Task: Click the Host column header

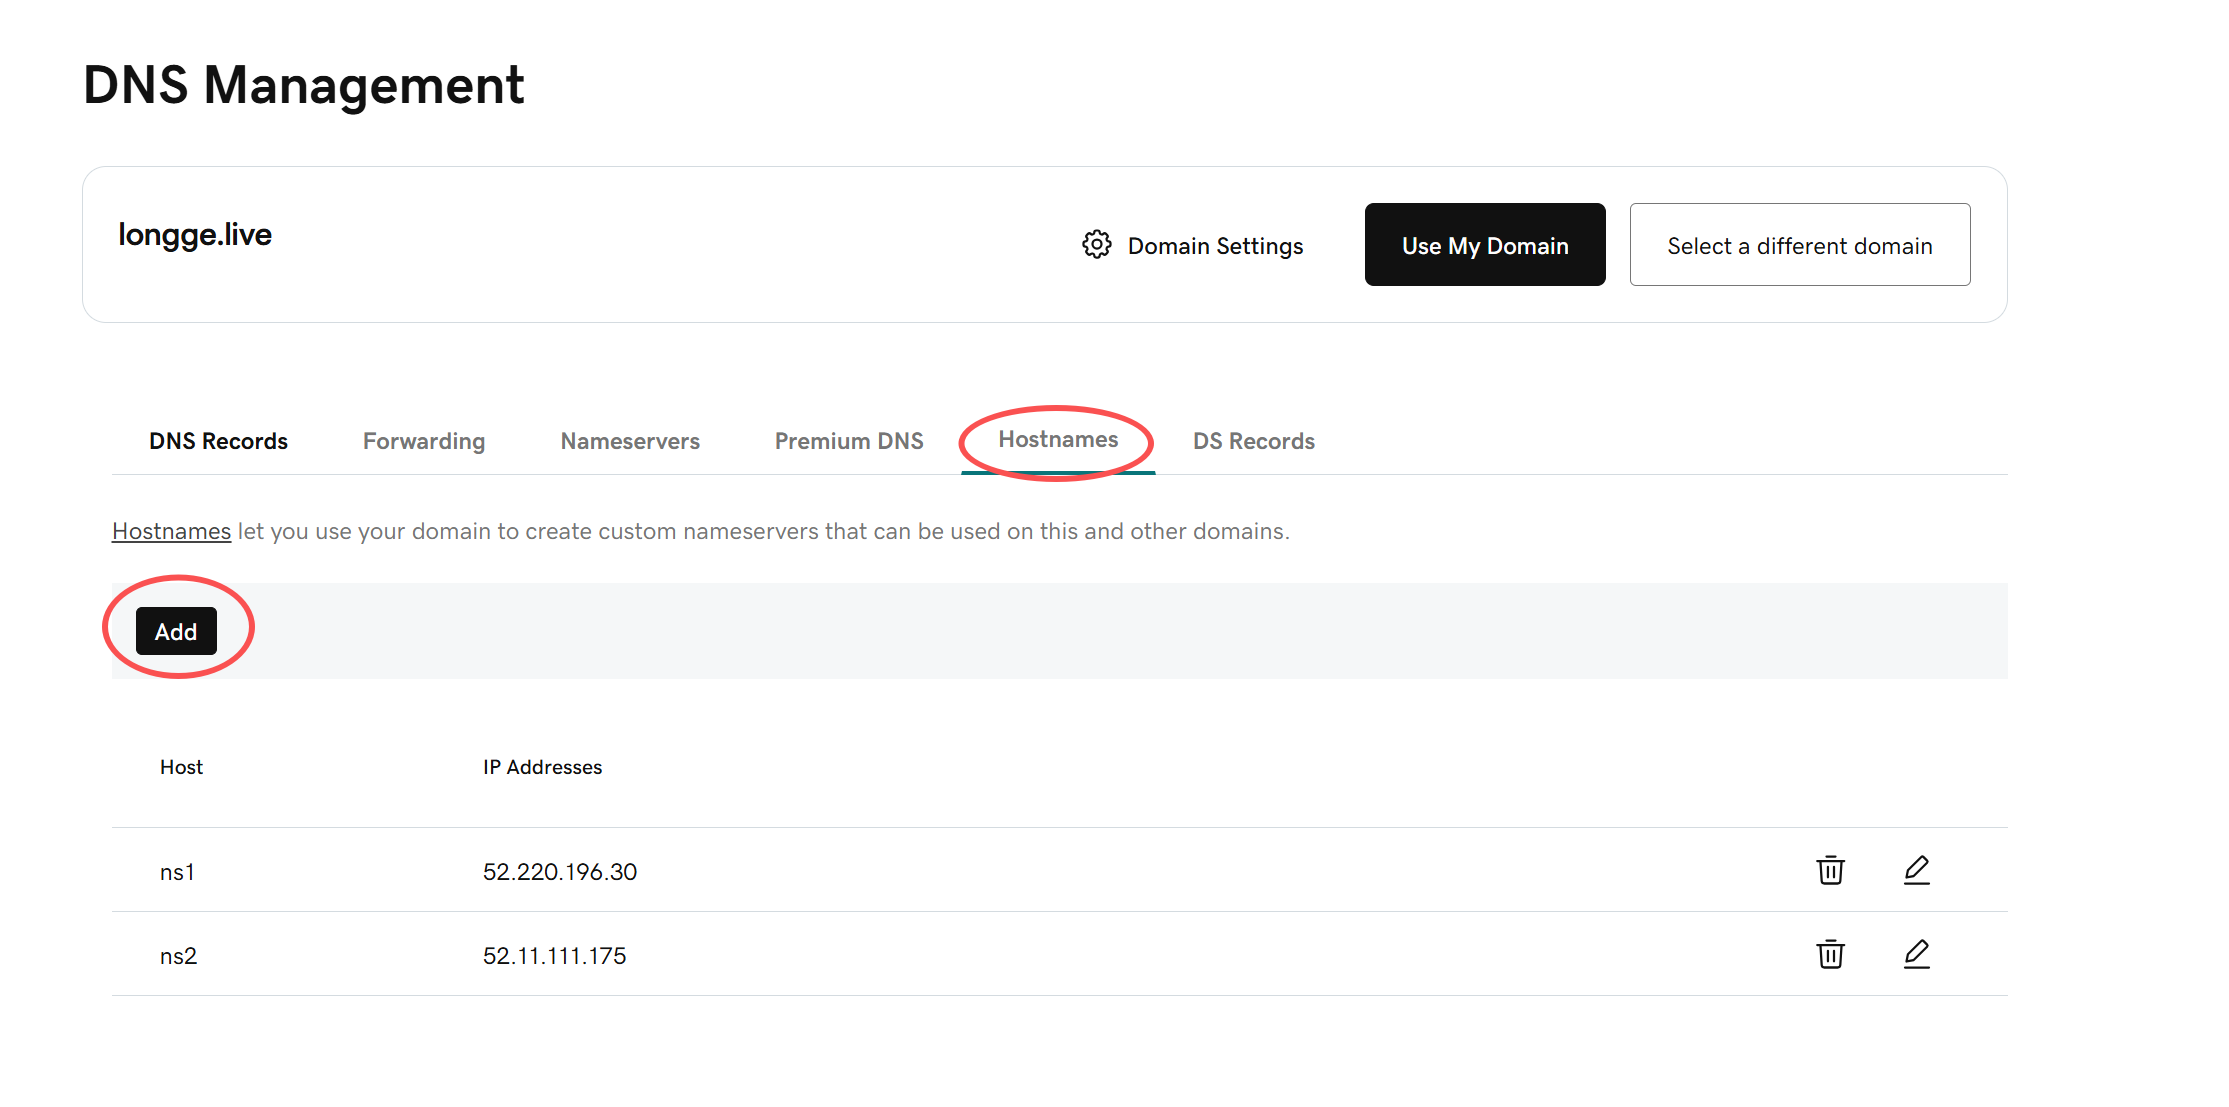Action: click(181, 767)
